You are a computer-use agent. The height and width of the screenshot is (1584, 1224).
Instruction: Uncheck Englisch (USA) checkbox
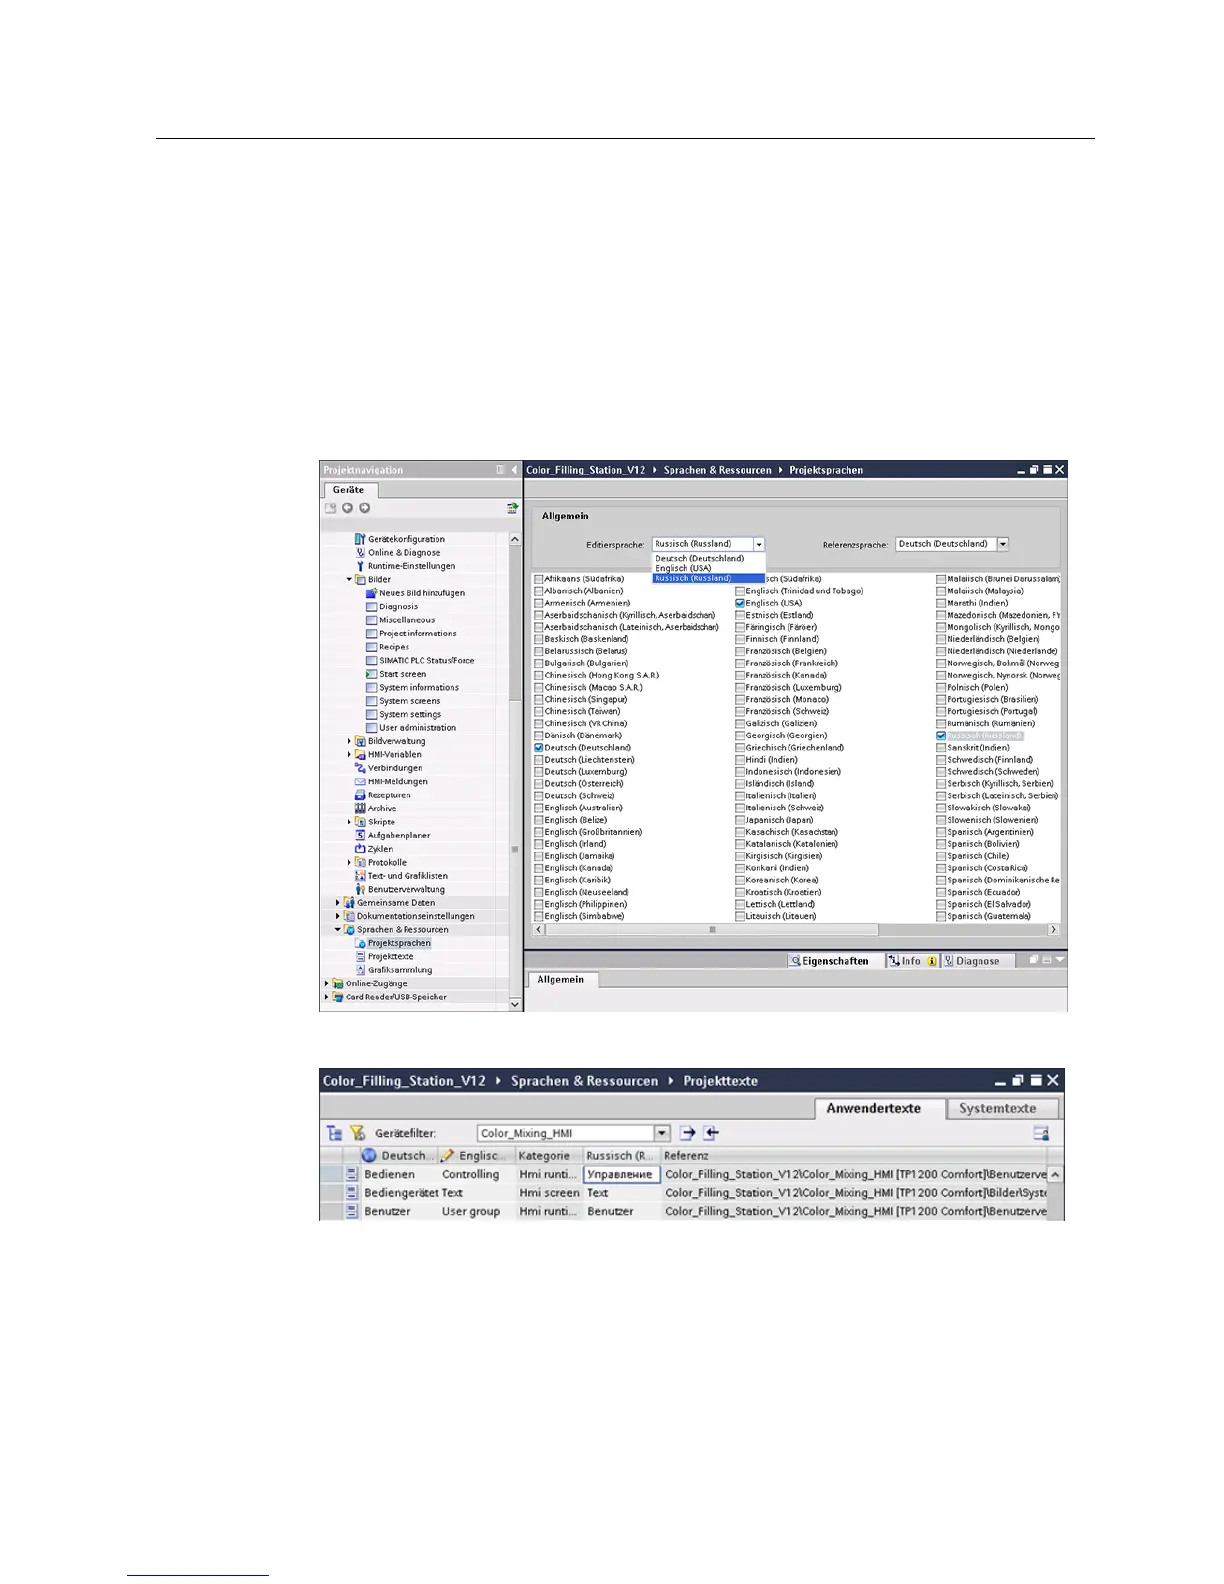click(740, 603)
